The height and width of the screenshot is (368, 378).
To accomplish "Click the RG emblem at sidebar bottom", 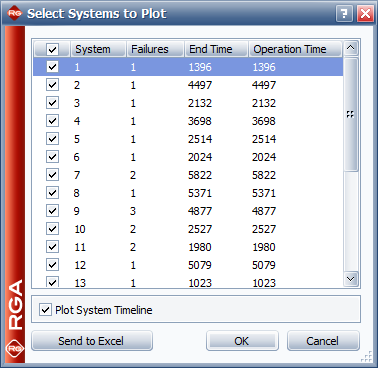I will coord(15,349).
